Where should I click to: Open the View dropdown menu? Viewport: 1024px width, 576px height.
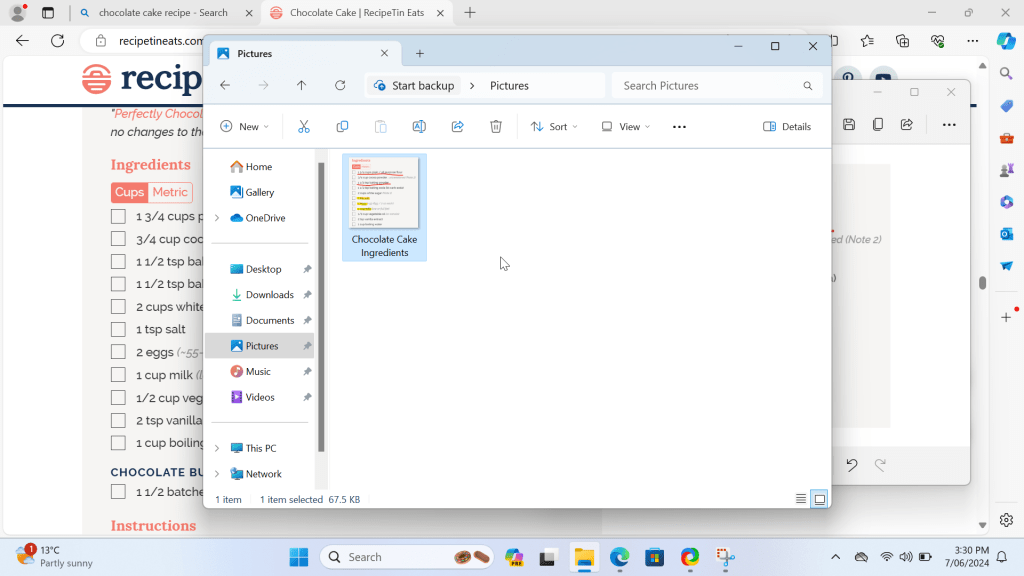(625, 127)
